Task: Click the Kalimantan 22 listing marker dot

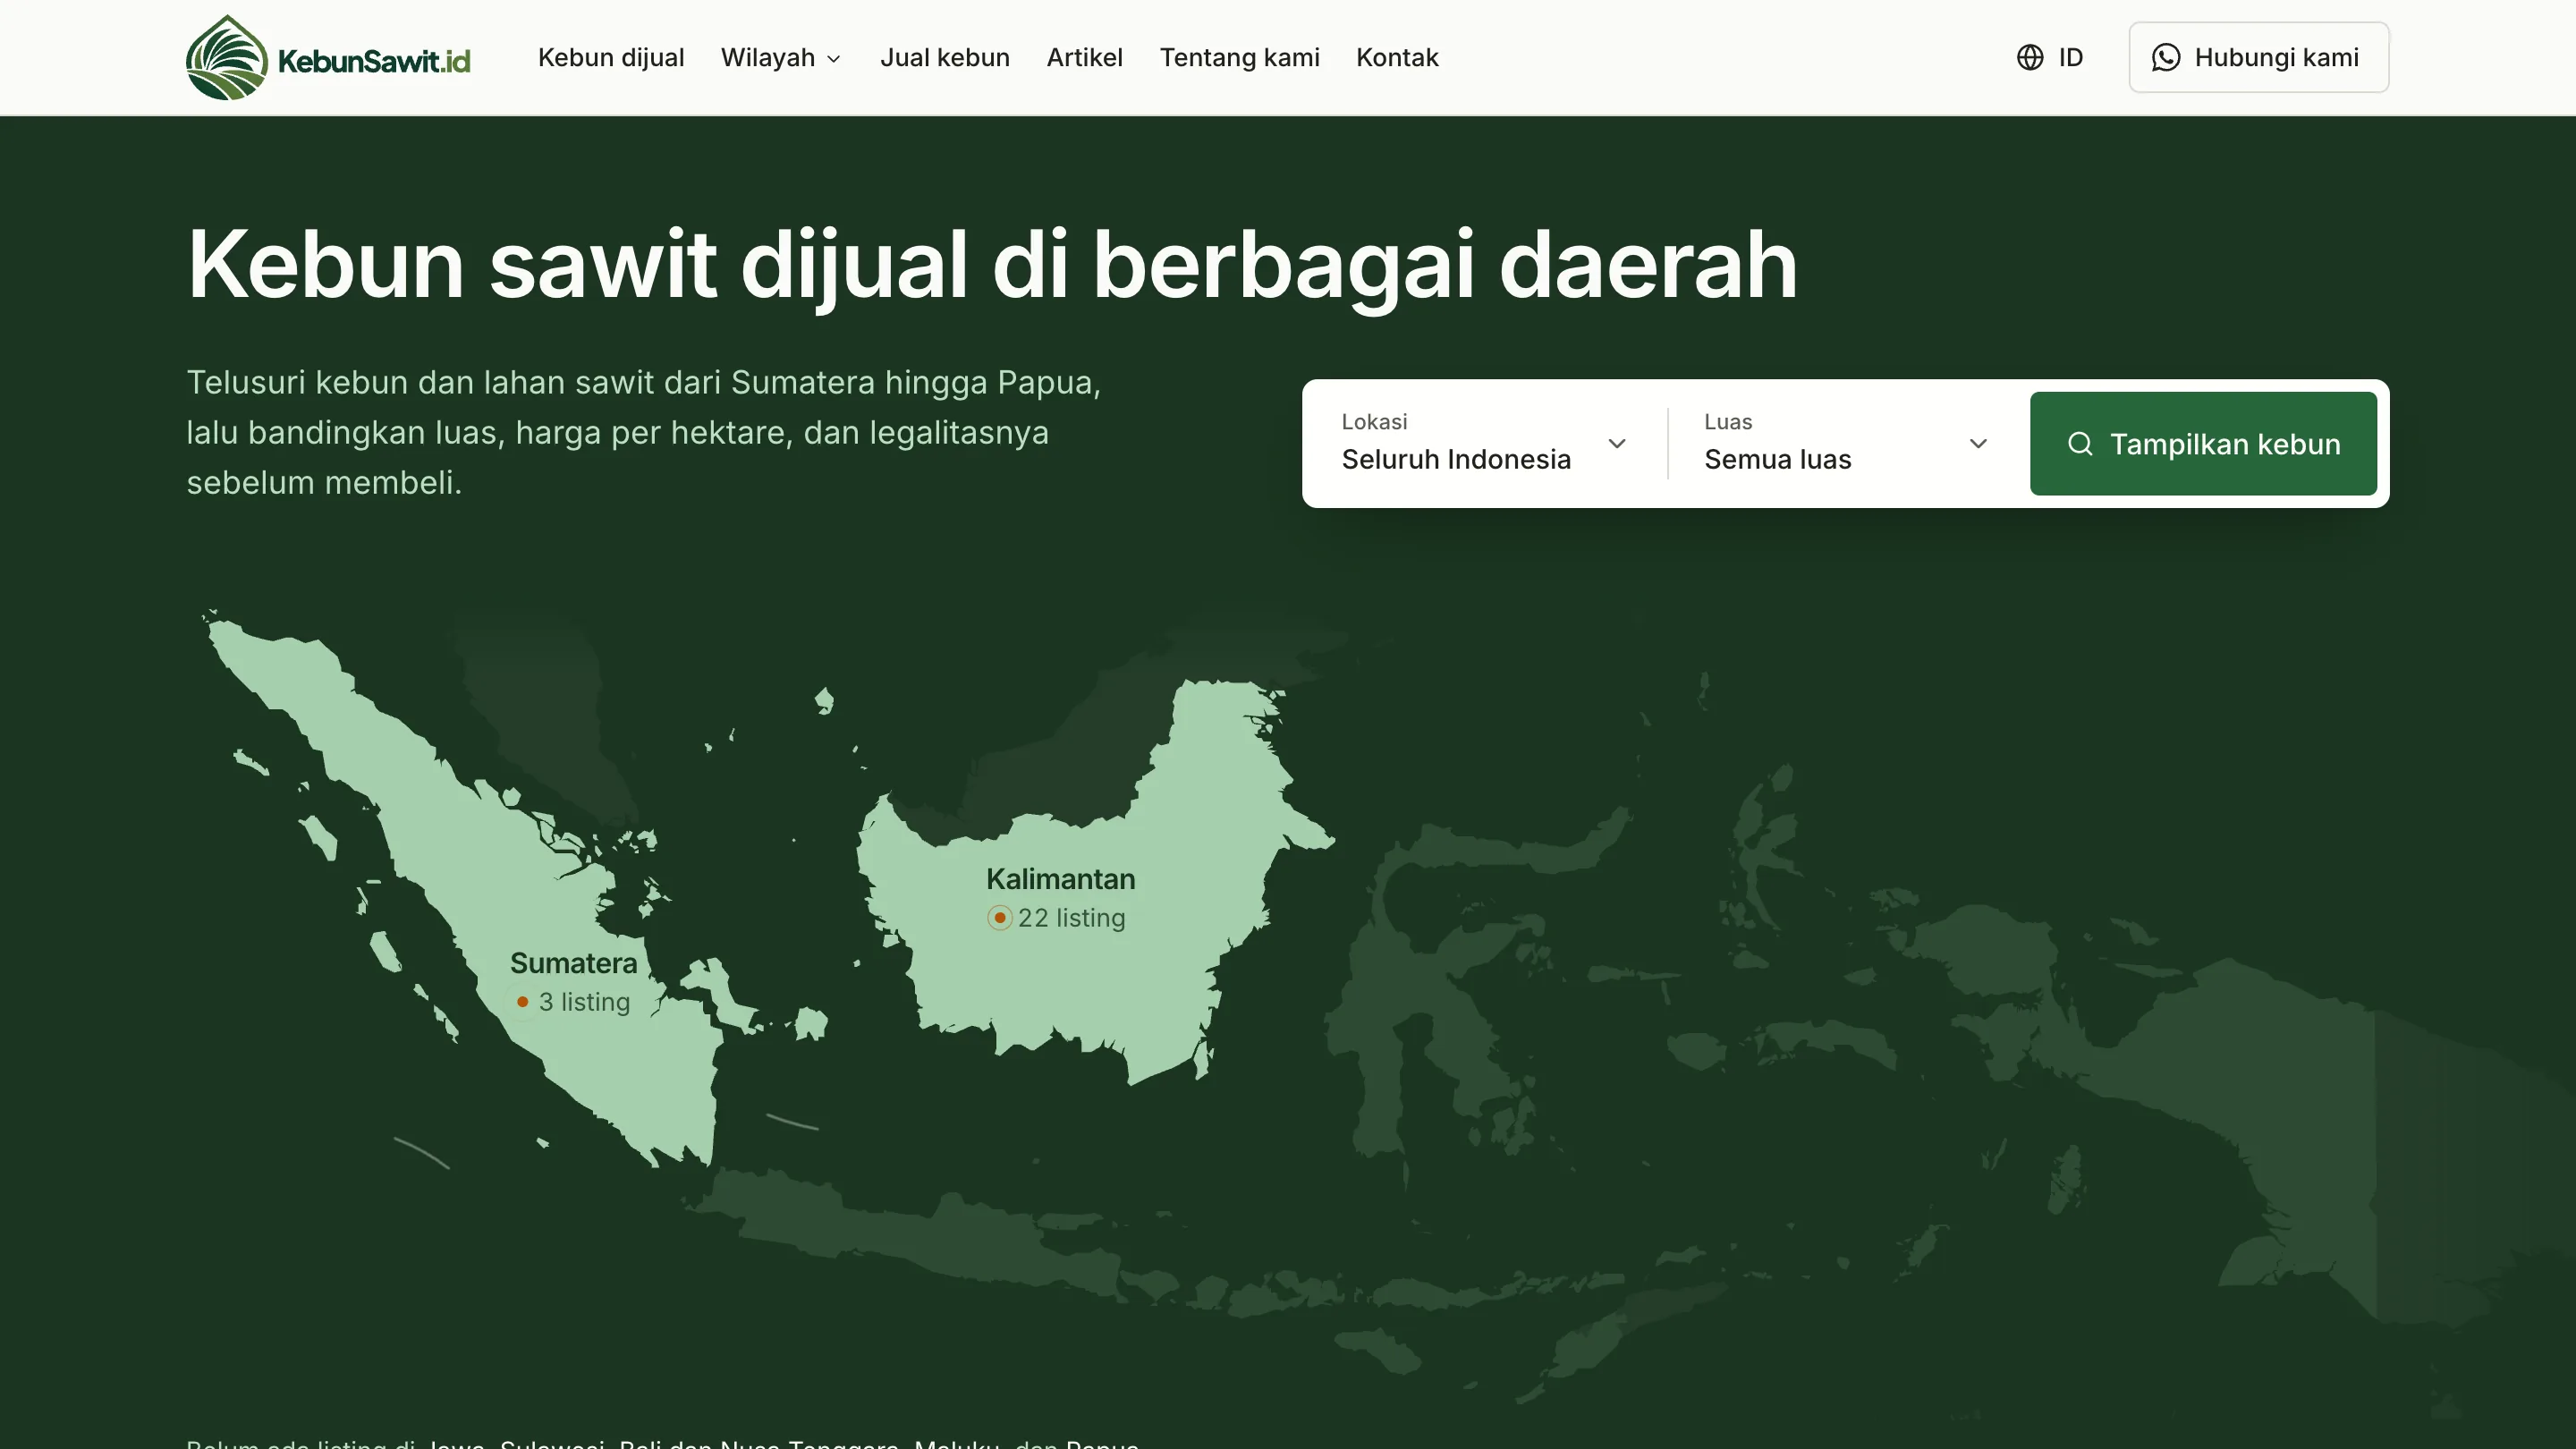Action: (x=1000, y=918)
